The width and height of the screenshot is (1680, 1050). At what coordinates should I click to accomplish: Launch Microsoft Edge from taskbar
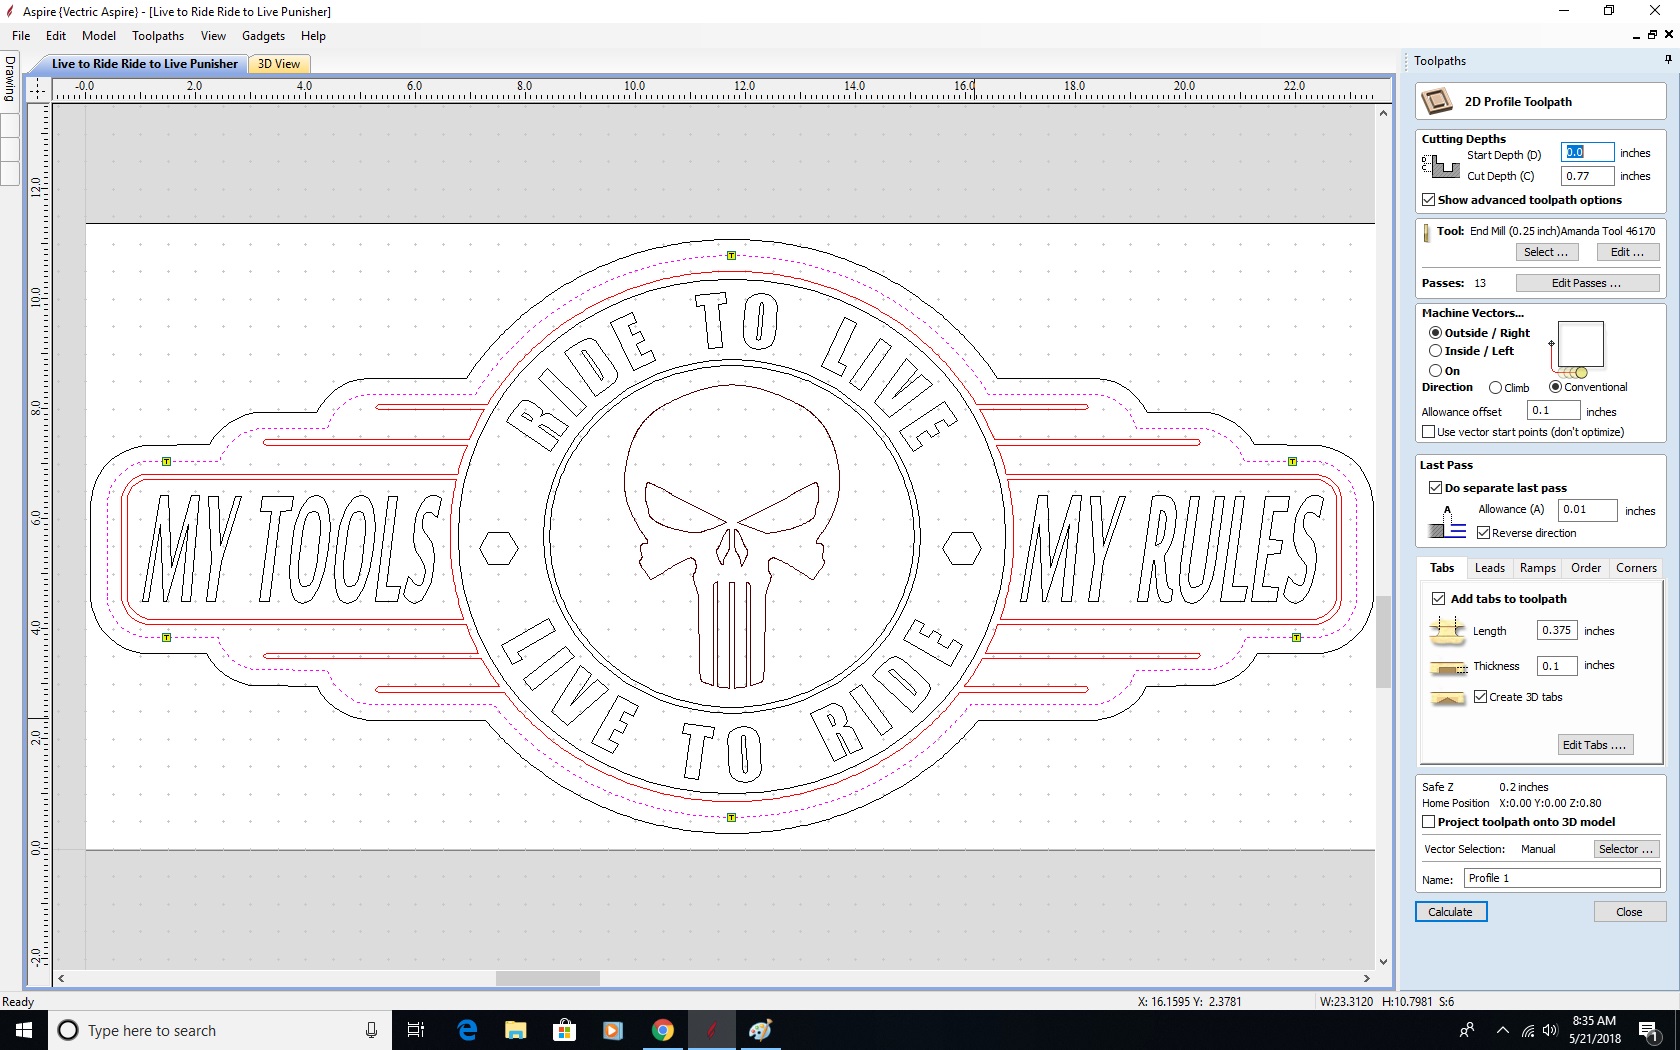(467, 1030)
